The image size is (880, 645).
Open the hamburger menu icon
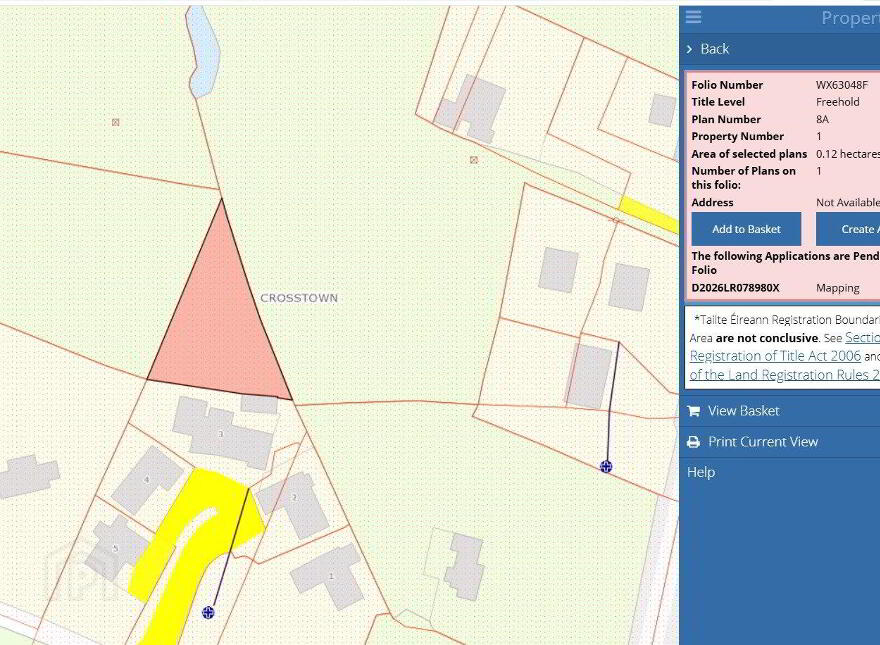(693, 17)
